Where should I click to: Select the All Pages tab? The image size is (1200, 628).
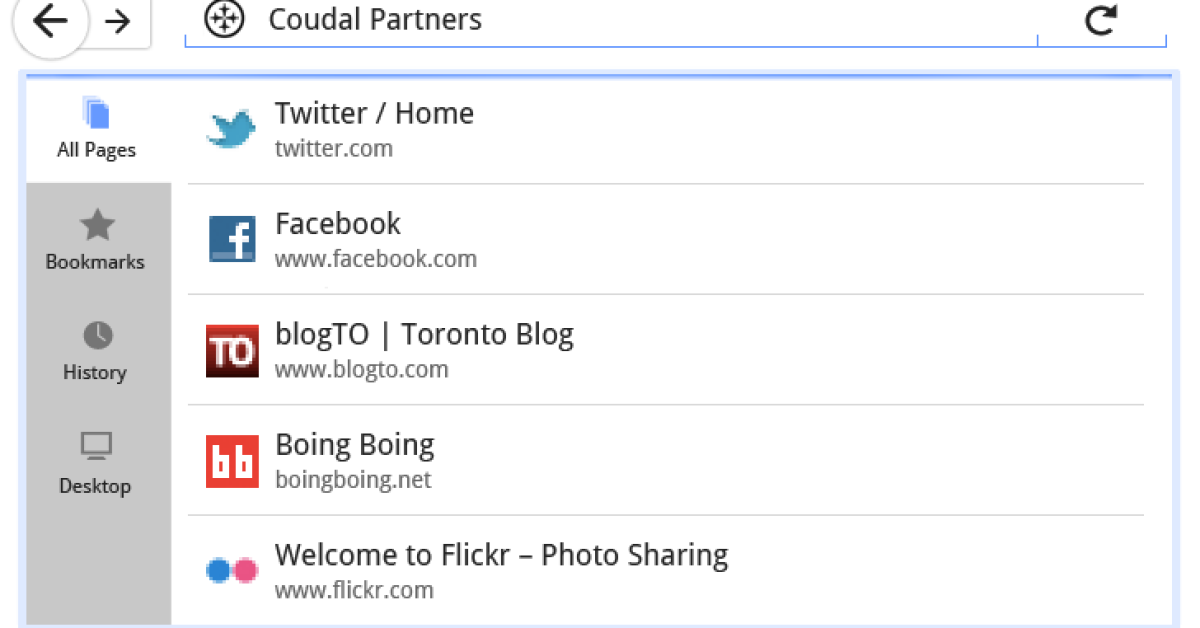point(97,128)
